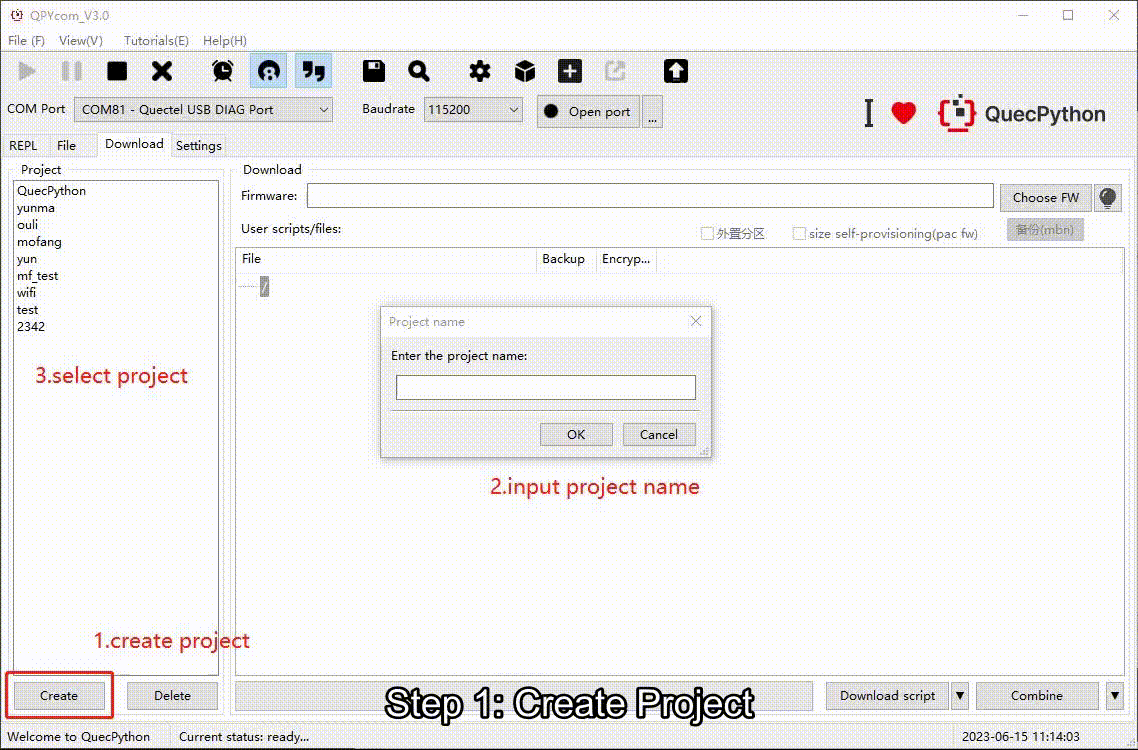
Task: Click the lightbulb icon beside Choose FW
Action: tap(1106, 197)
